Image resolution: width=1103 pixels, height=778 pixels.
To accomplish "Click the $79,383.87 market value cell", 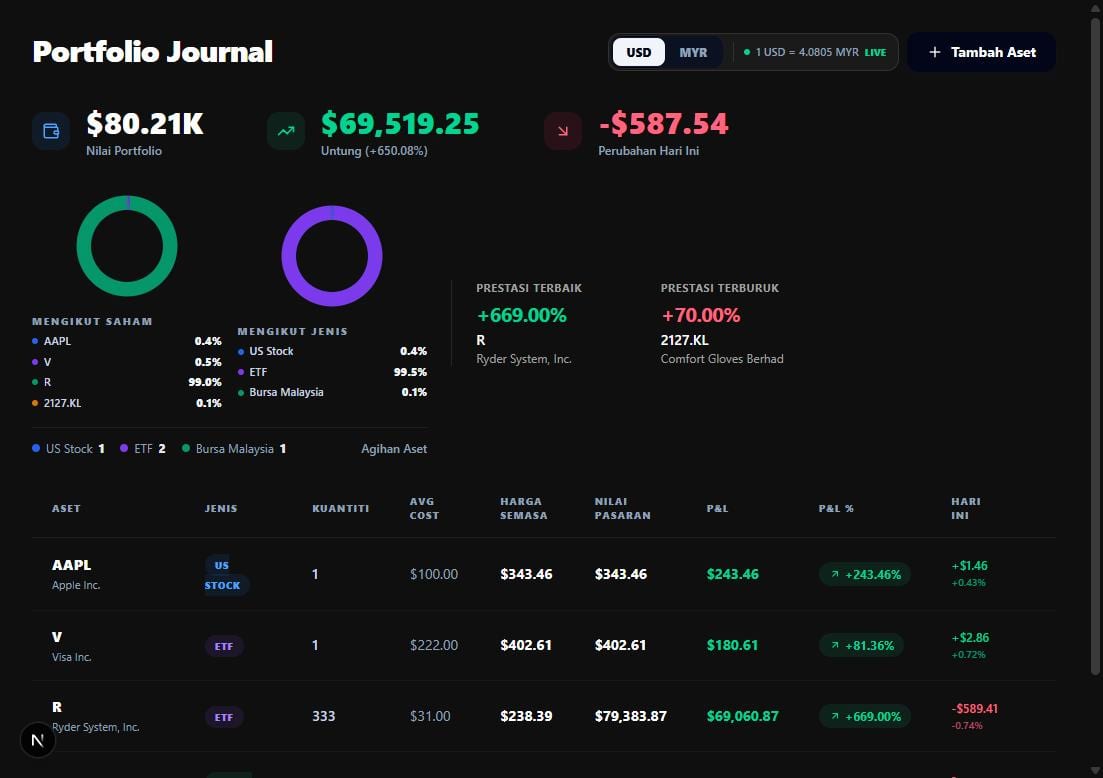I will tap(630, 716).
